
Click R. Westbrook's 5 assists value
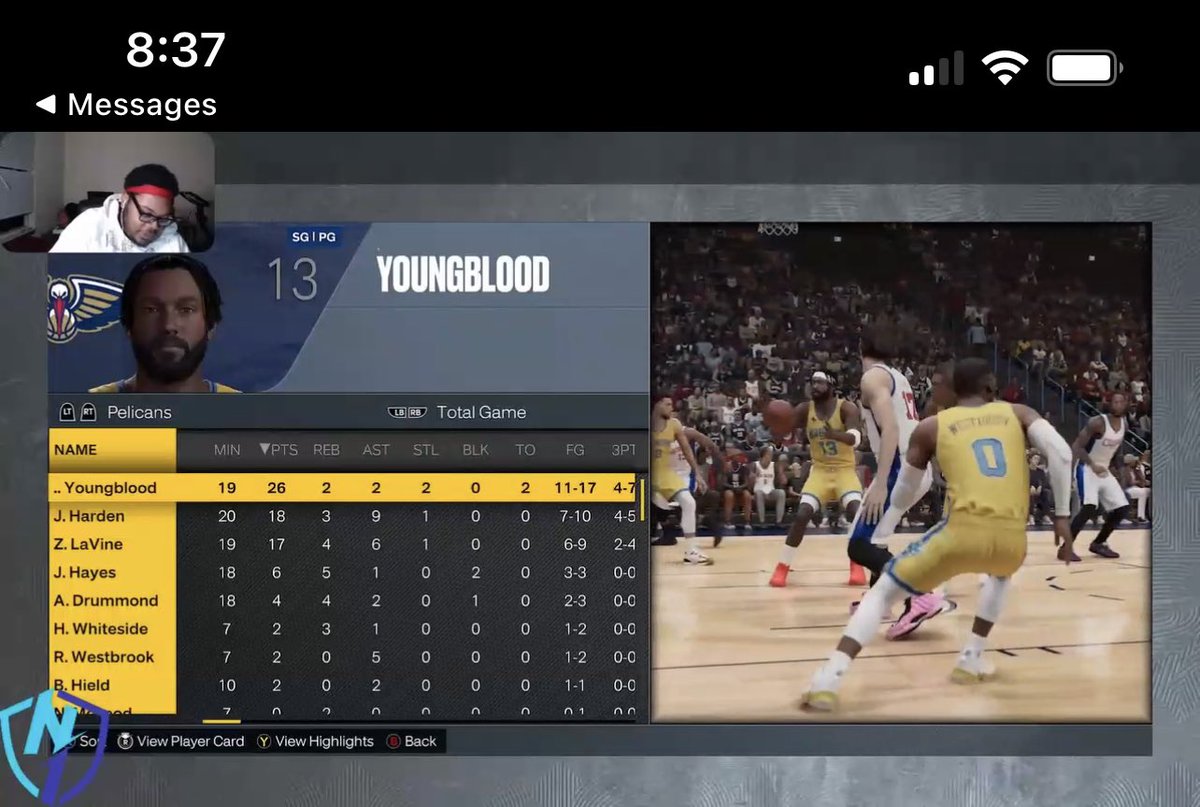tap(376, 656)
